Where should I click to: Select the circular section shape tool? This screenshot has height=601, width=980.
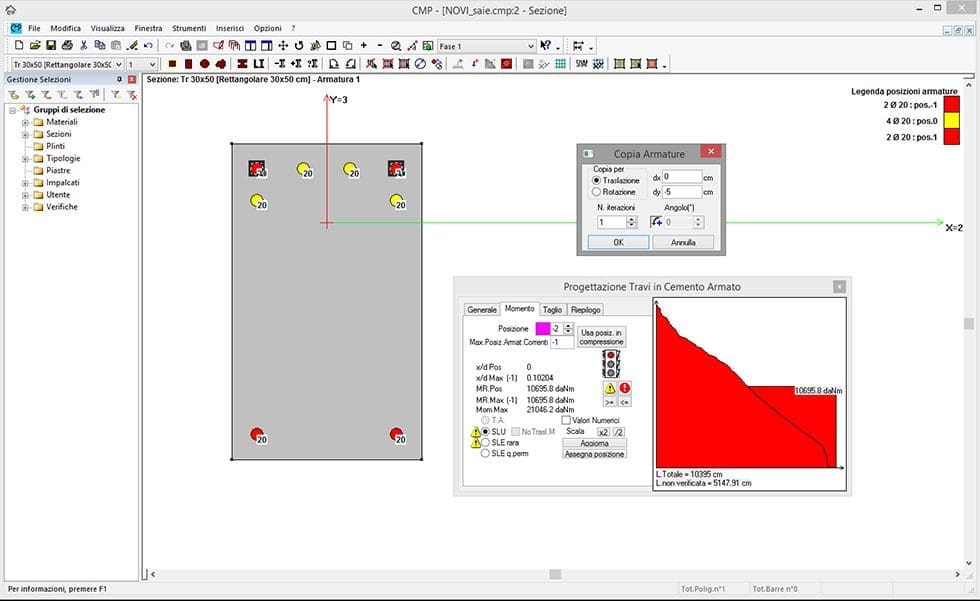tap(204, 64)
